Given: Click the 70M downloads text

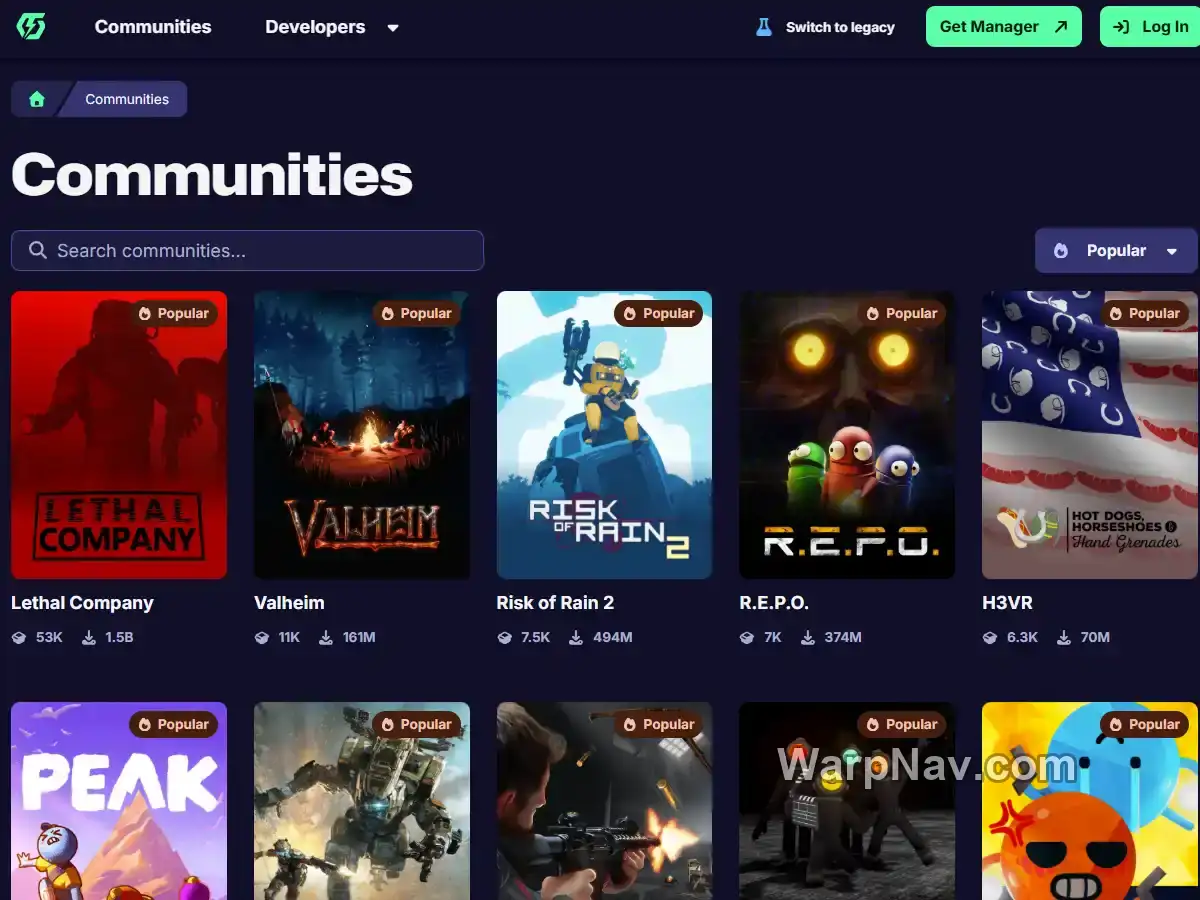Looking at the screenshot, I should coord(1095,637).
